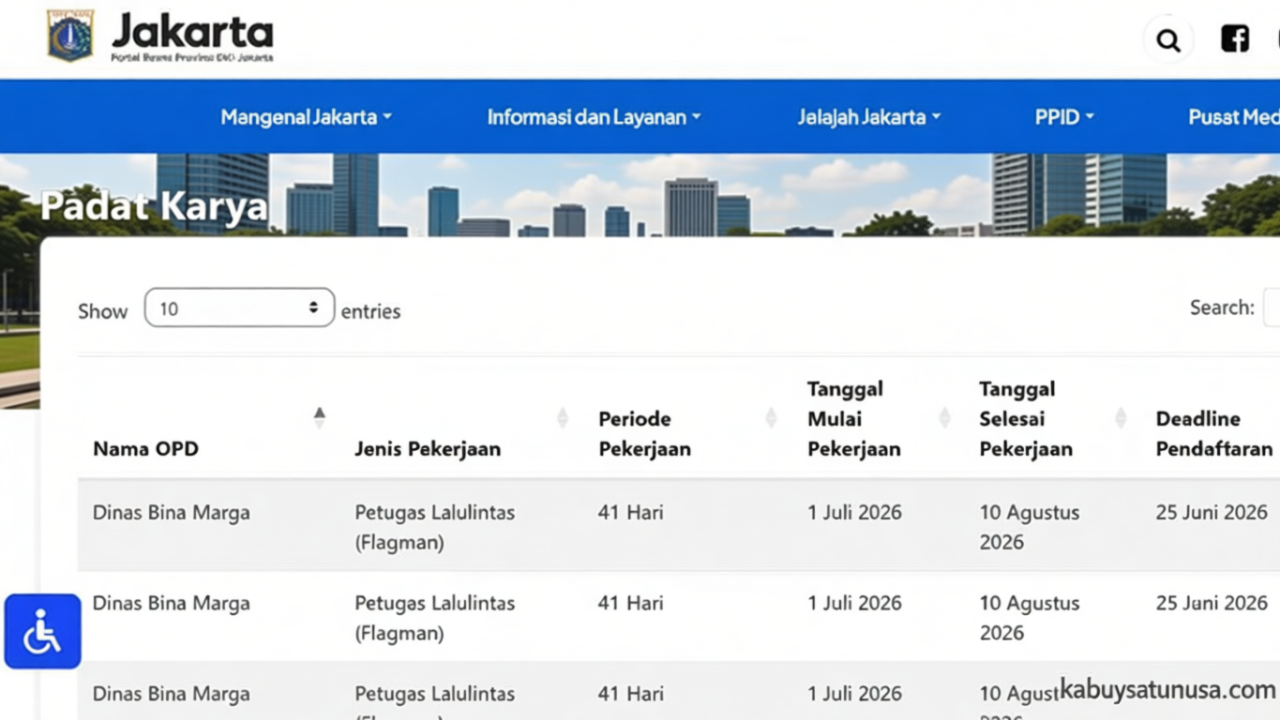
Task: Open the Show entries dropdown
Action: (239, 308)
